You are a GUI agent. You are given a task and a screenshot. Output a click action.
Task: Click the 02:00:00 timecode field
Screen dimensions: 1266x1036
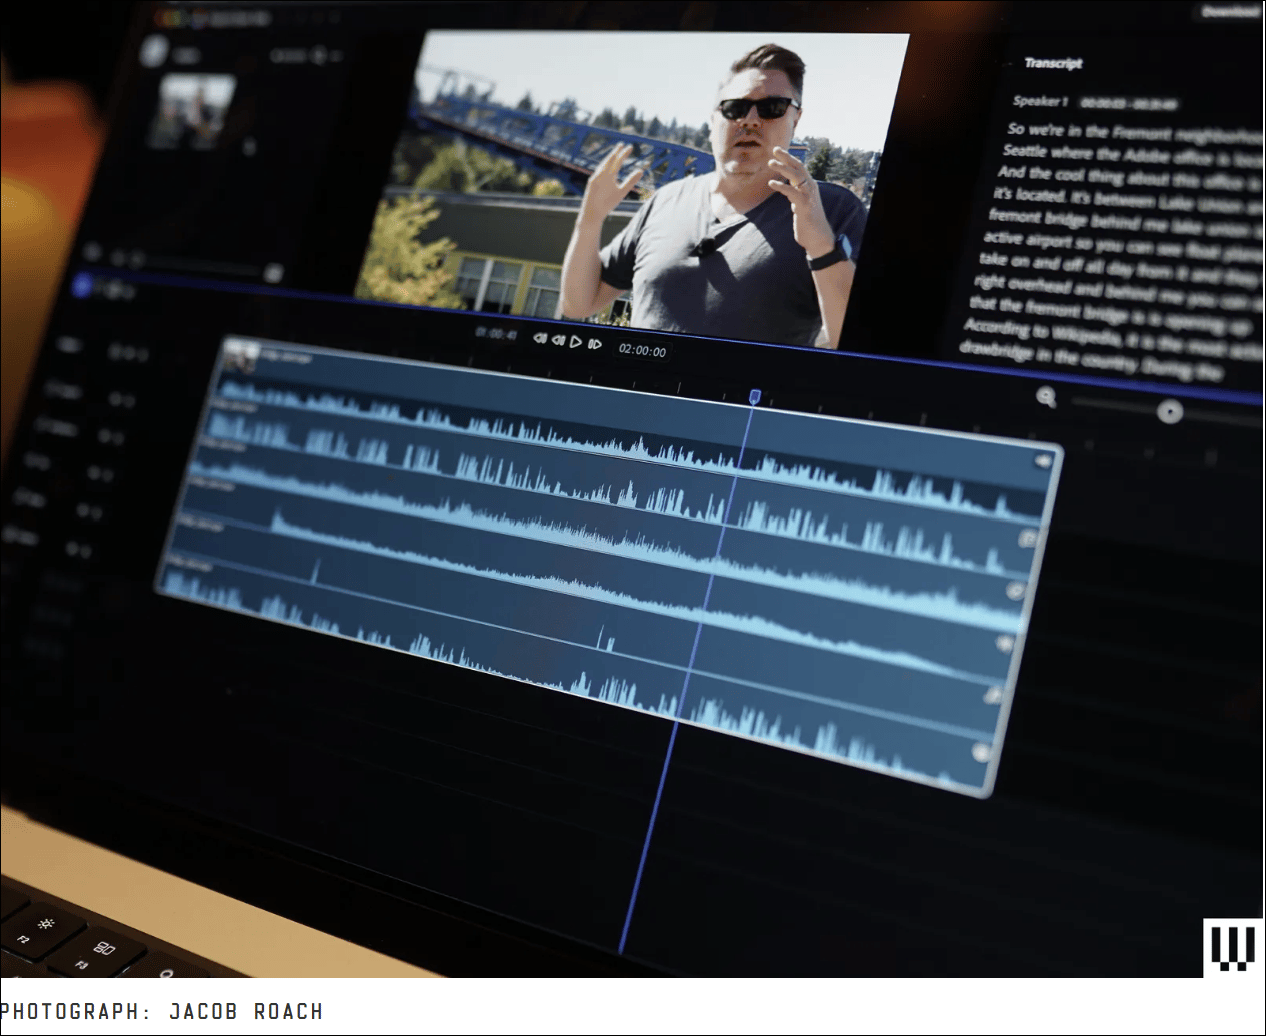click(642, 350)
